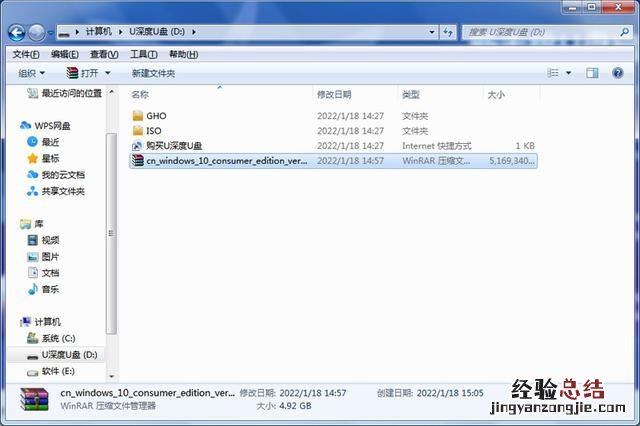
Task: Click 新建文件夹 on the toolbar
Action: 153,73
